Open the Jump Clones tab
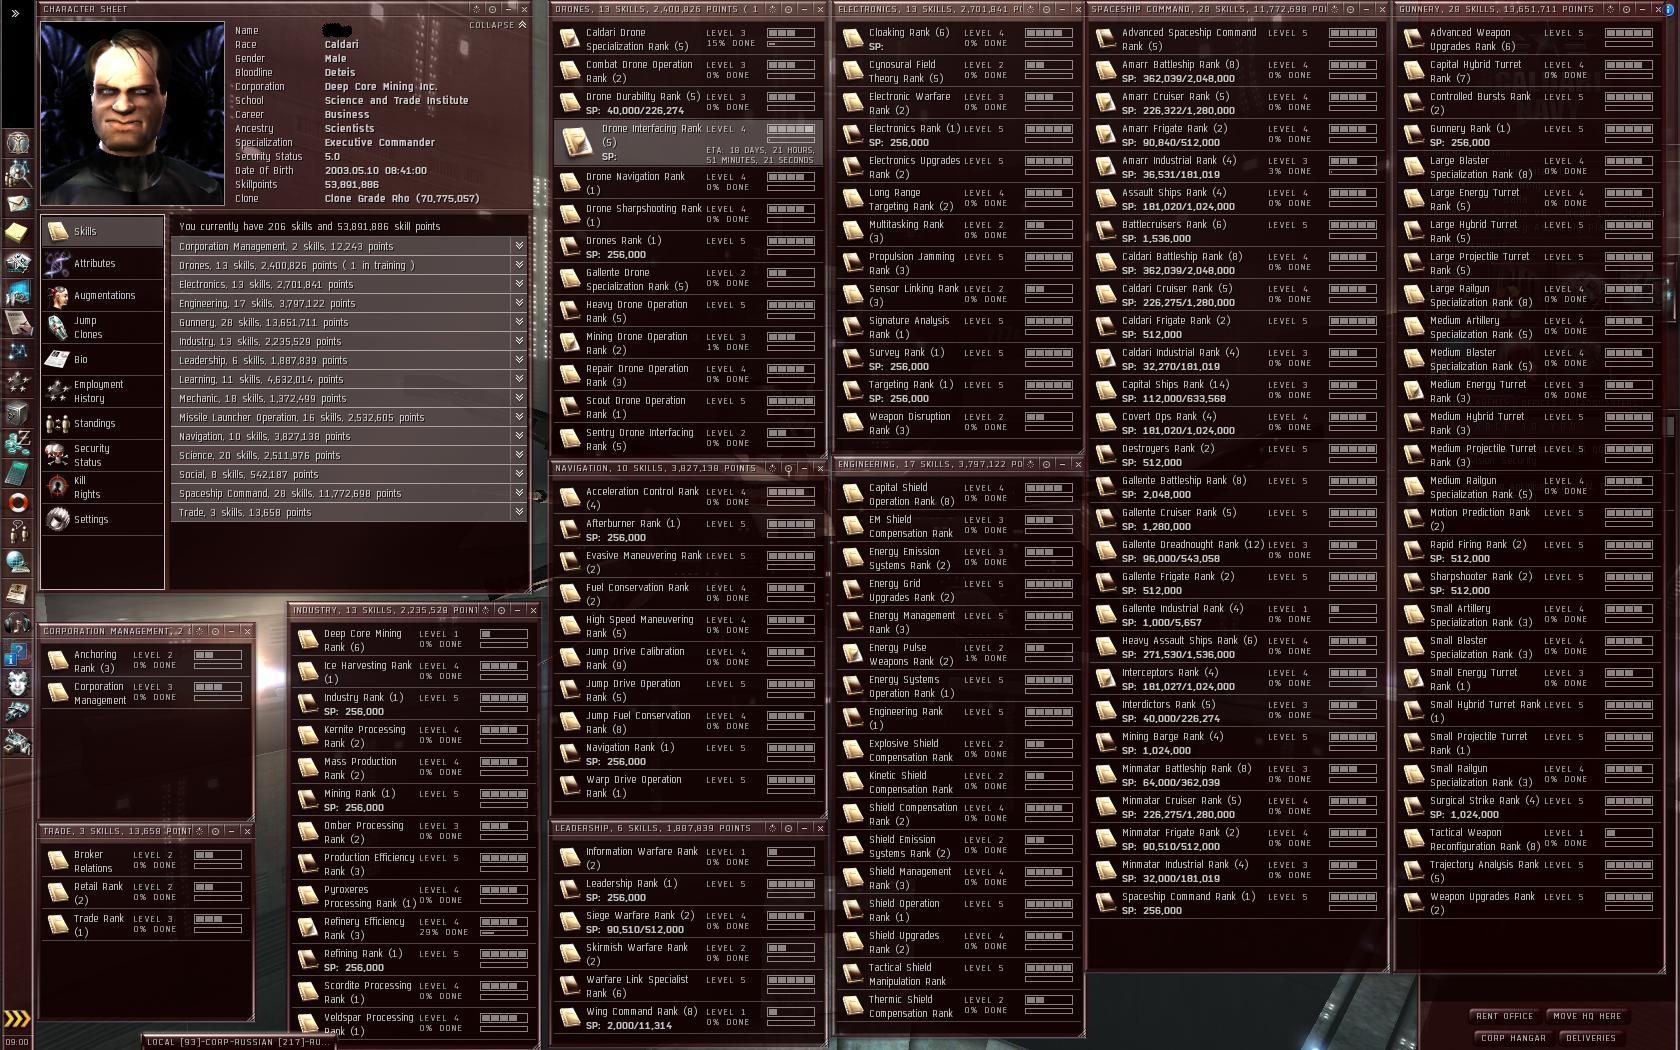Viewport: 1680px width, 1050px height. pos(103,327)
